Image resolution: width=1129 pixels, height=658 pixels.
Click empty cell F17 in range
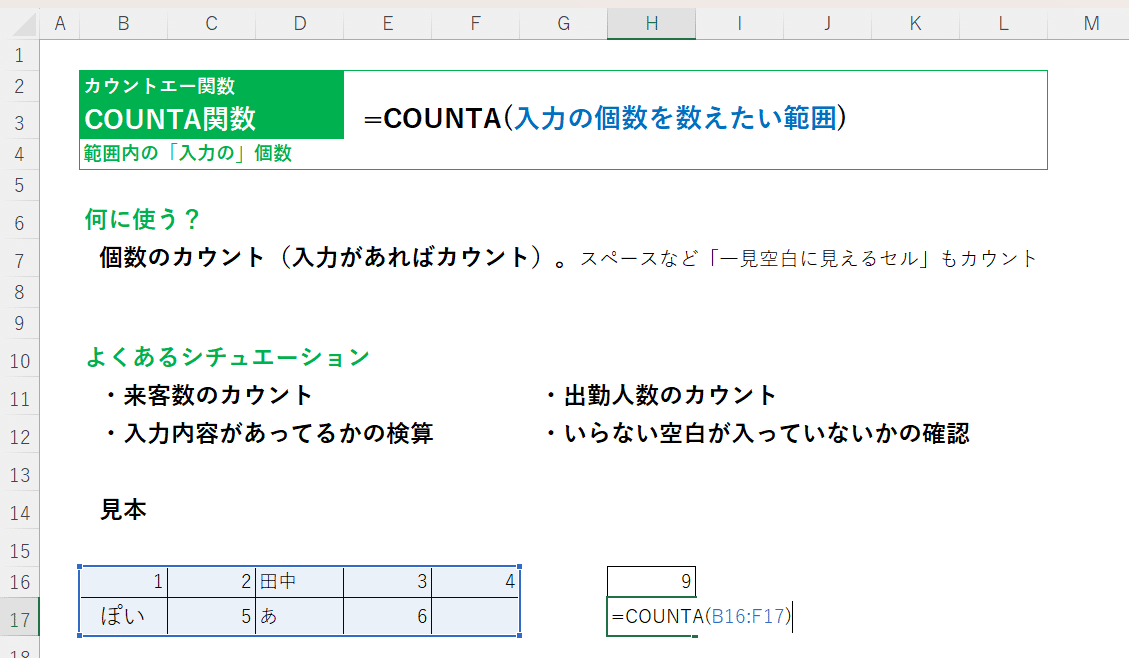click(475, 616)
